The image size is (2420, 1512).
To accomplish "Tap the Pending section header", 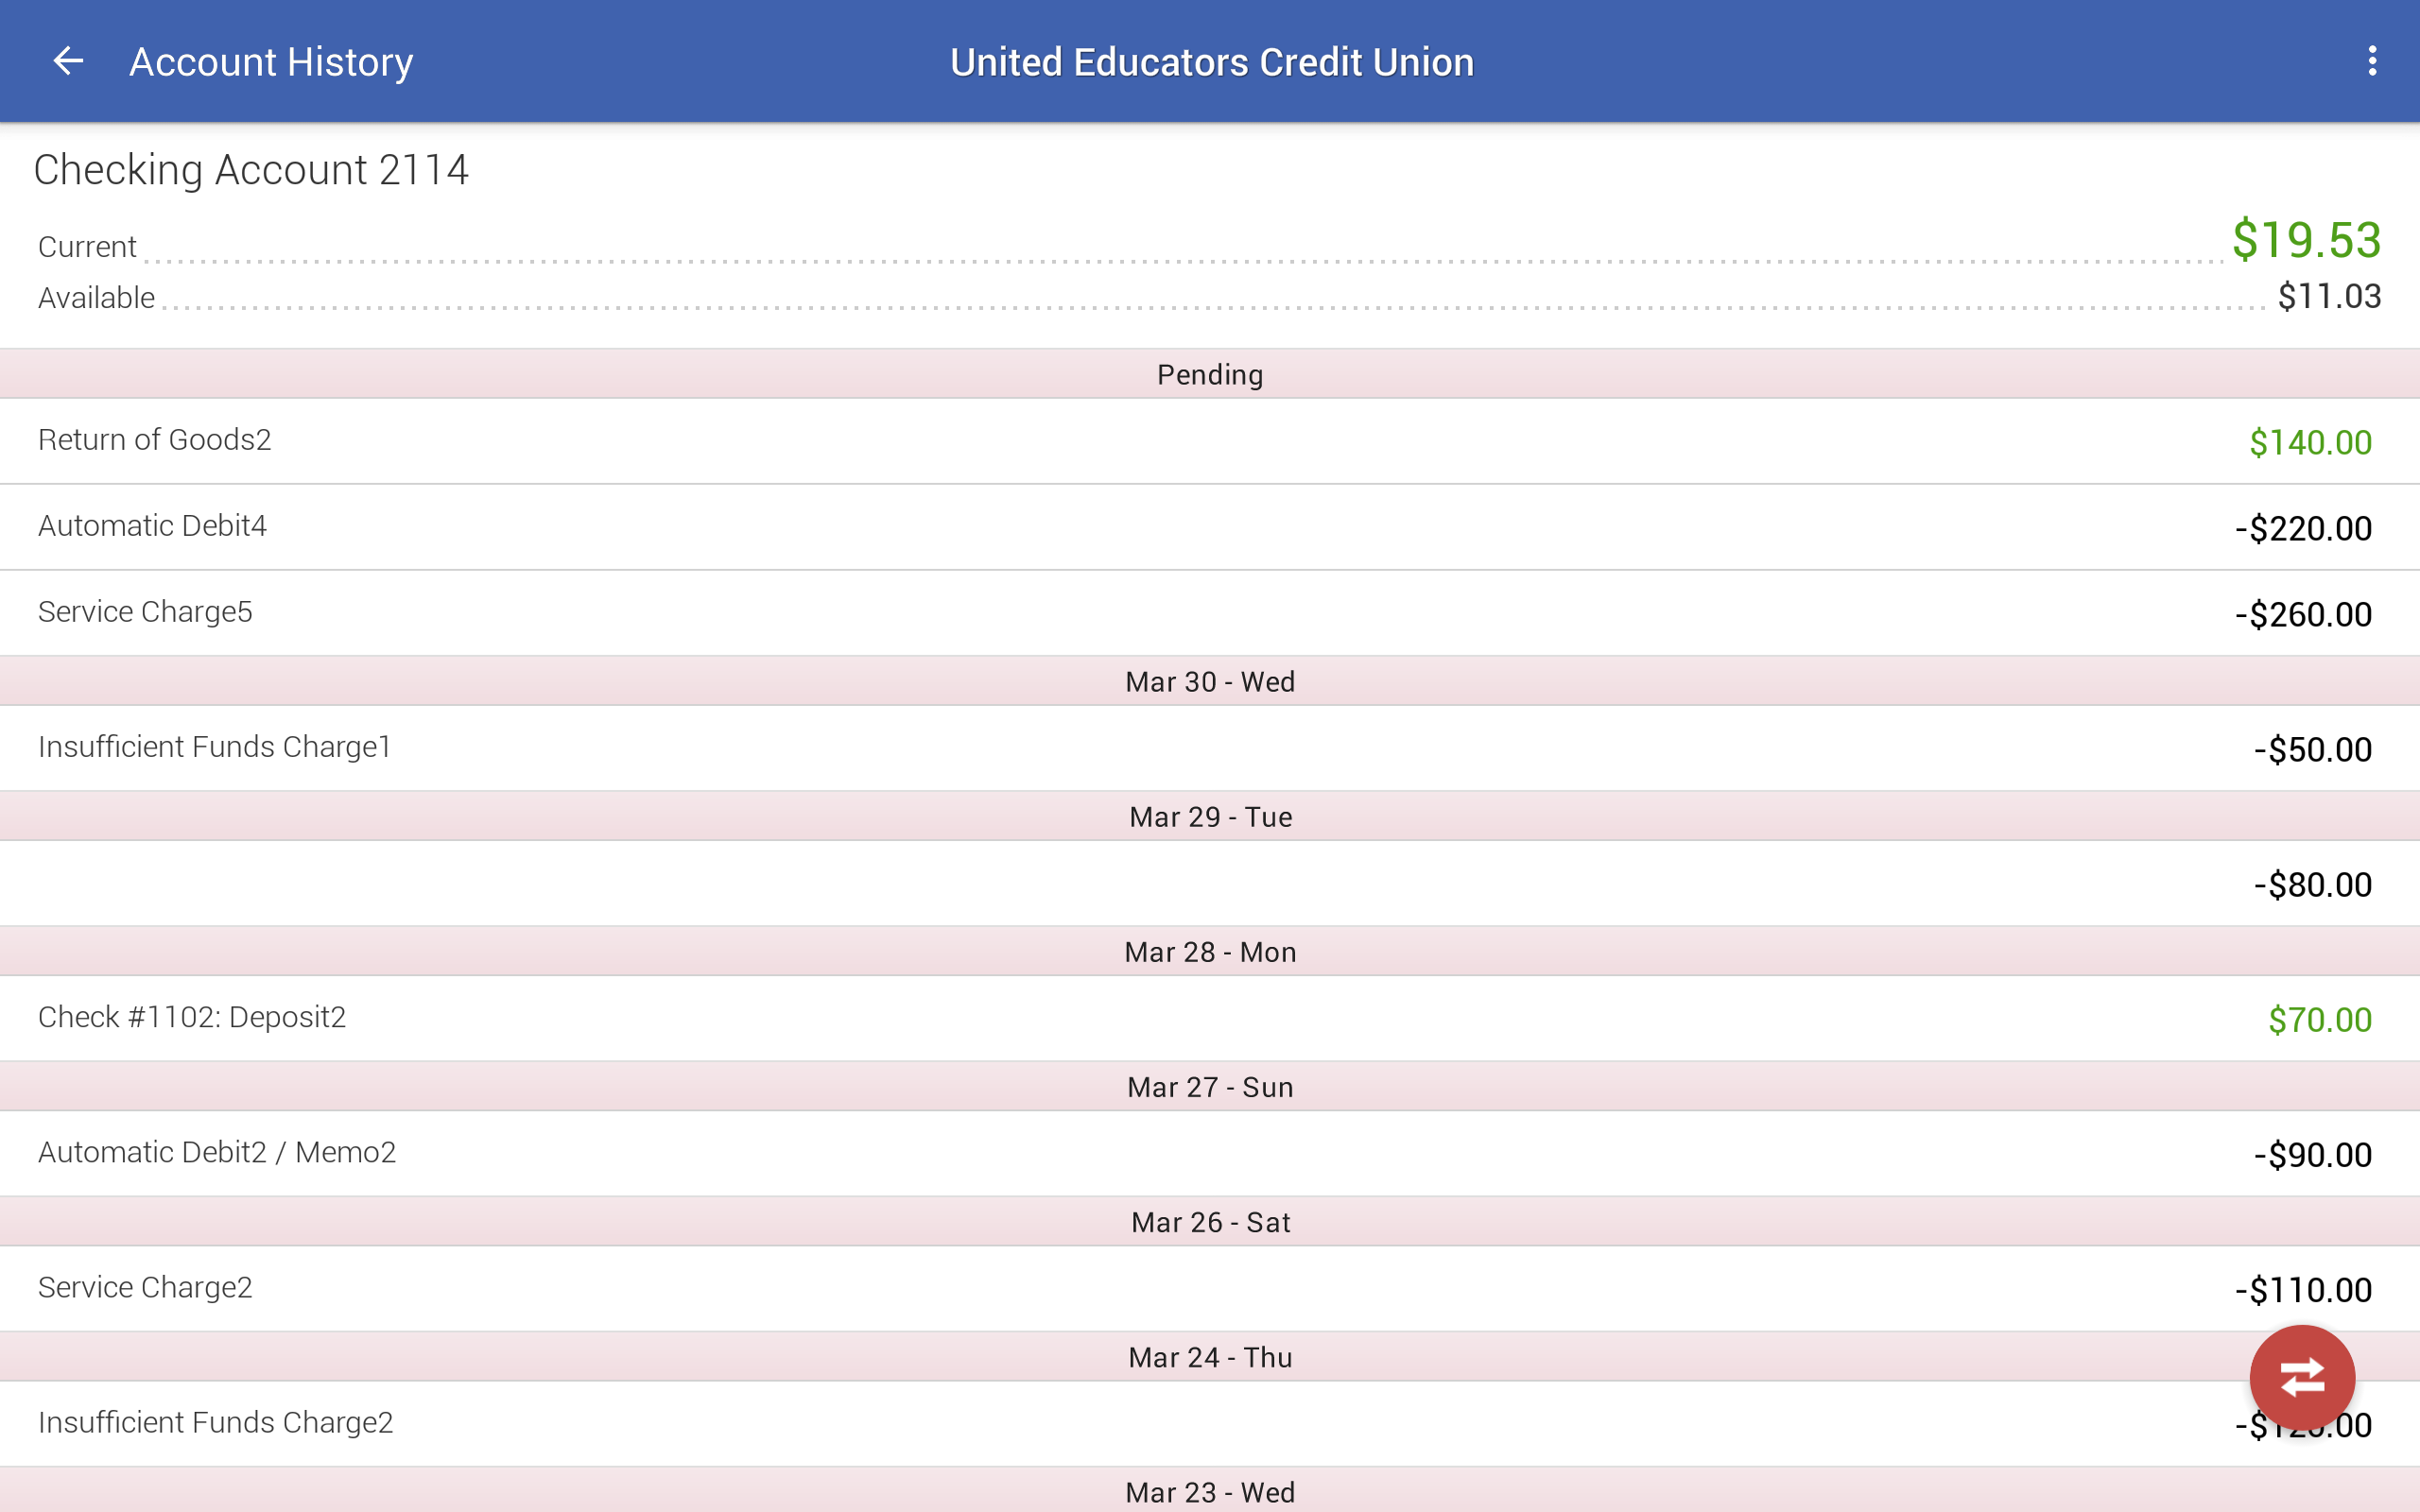I will 1210,374.
